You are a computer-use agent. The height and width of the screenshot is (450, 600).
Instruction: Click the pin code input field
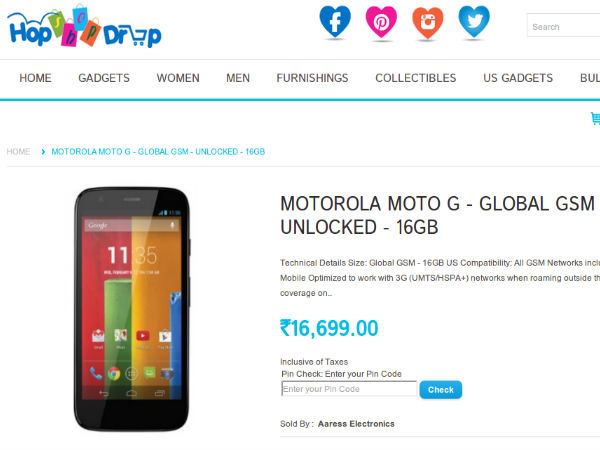tap(349, 389)
